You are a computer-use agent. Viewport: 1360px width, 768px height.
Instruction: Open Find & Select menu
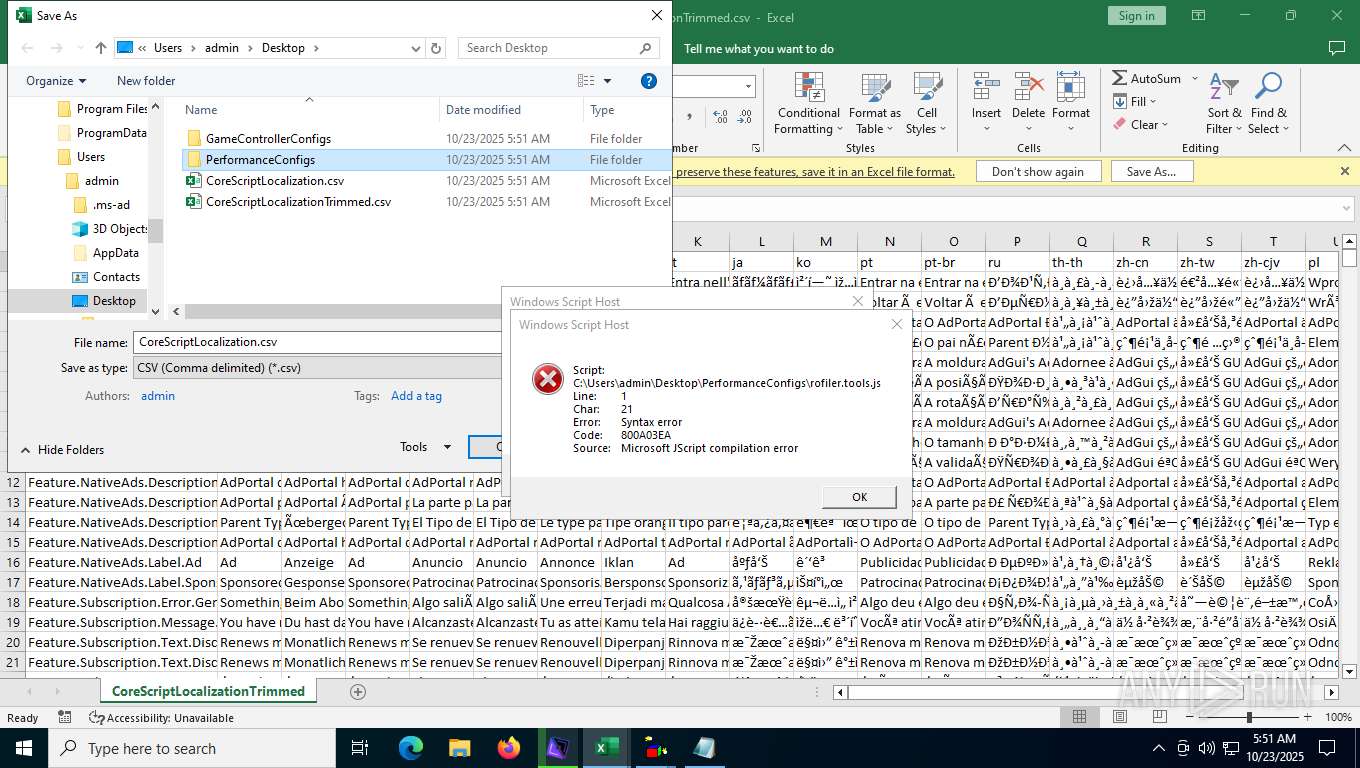(1268, 104)
